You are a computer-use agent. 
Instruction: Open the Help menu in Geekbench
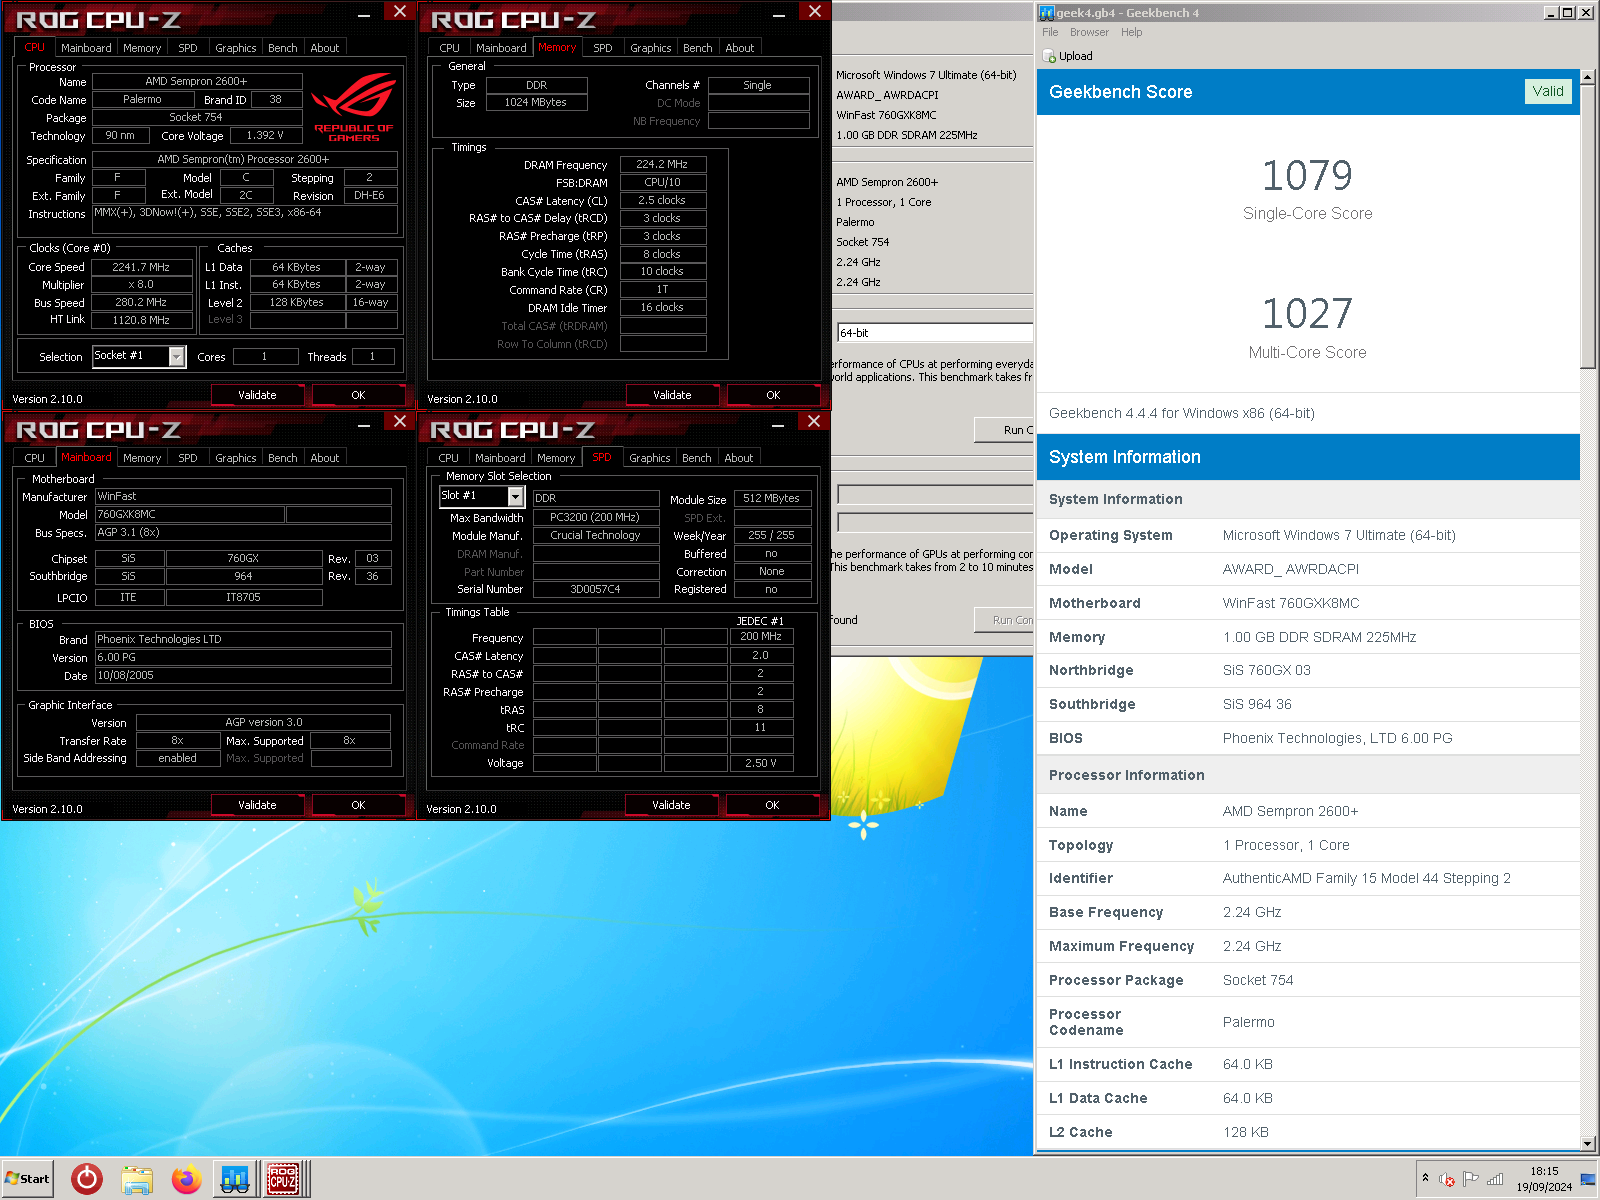1131,32
